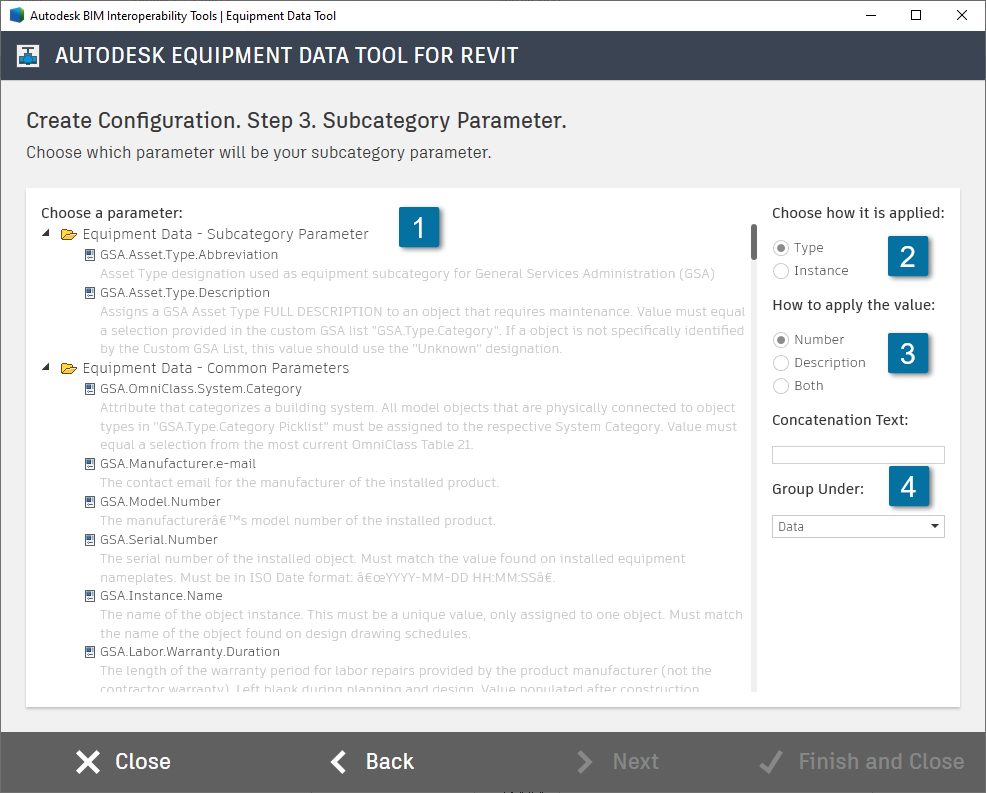Choose Both for applying the value

click(x=780, y=385)
